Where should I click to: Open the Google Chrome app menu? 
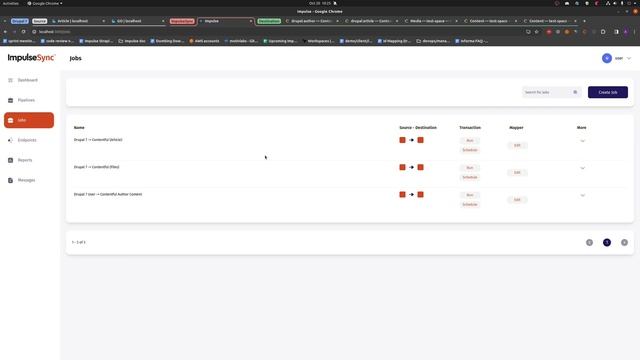tap(45, 3)
